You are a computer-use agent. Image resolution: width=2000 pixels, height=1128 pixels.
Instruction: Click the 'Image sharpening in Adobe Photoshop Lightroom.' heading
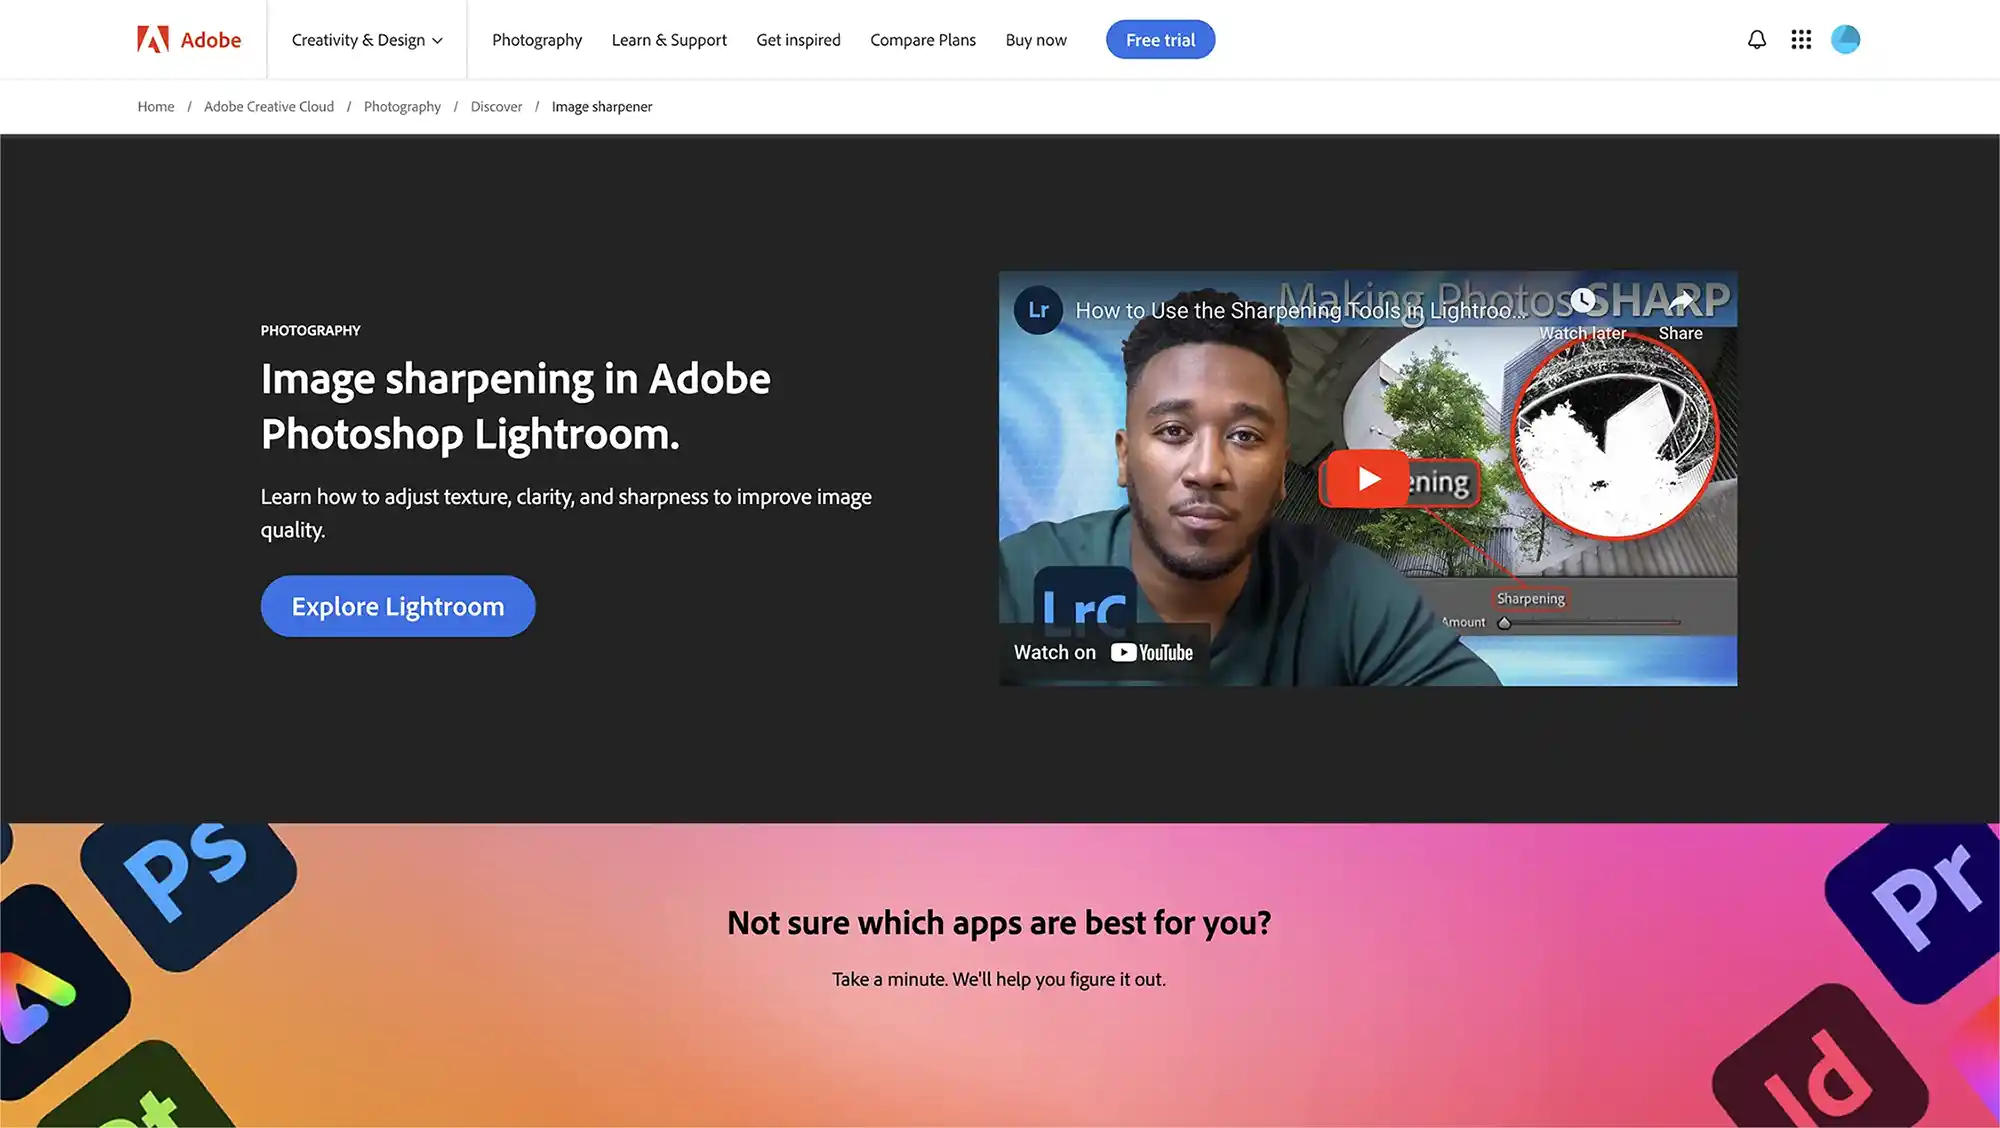tap(516, 406)
